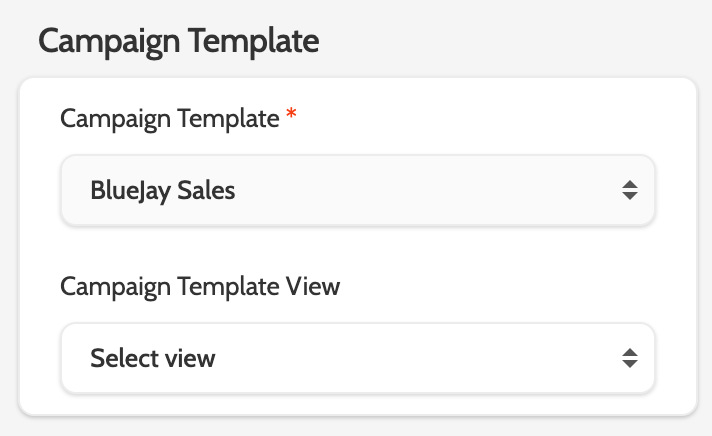Click empty middle area of Select view field
This screenshot has width=712, height=436.
420,357
